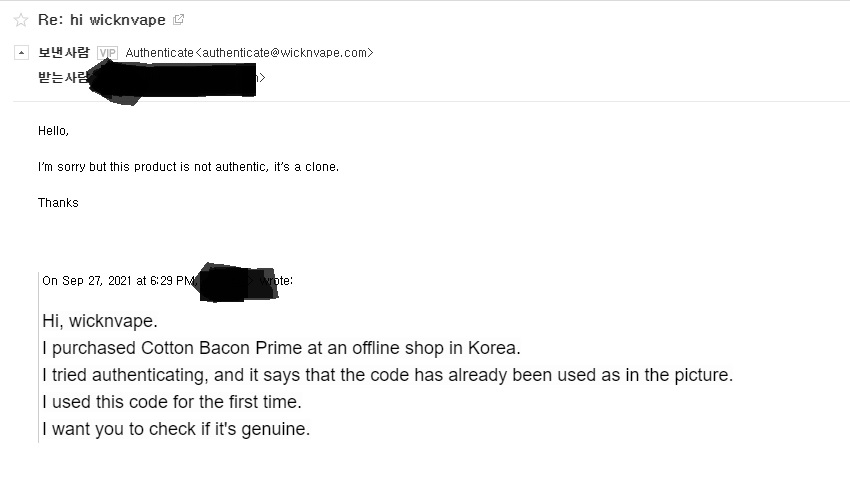Click the 받는사람 recipient label
This screenshot has width=850, height=502.
[x=63, y=78]
